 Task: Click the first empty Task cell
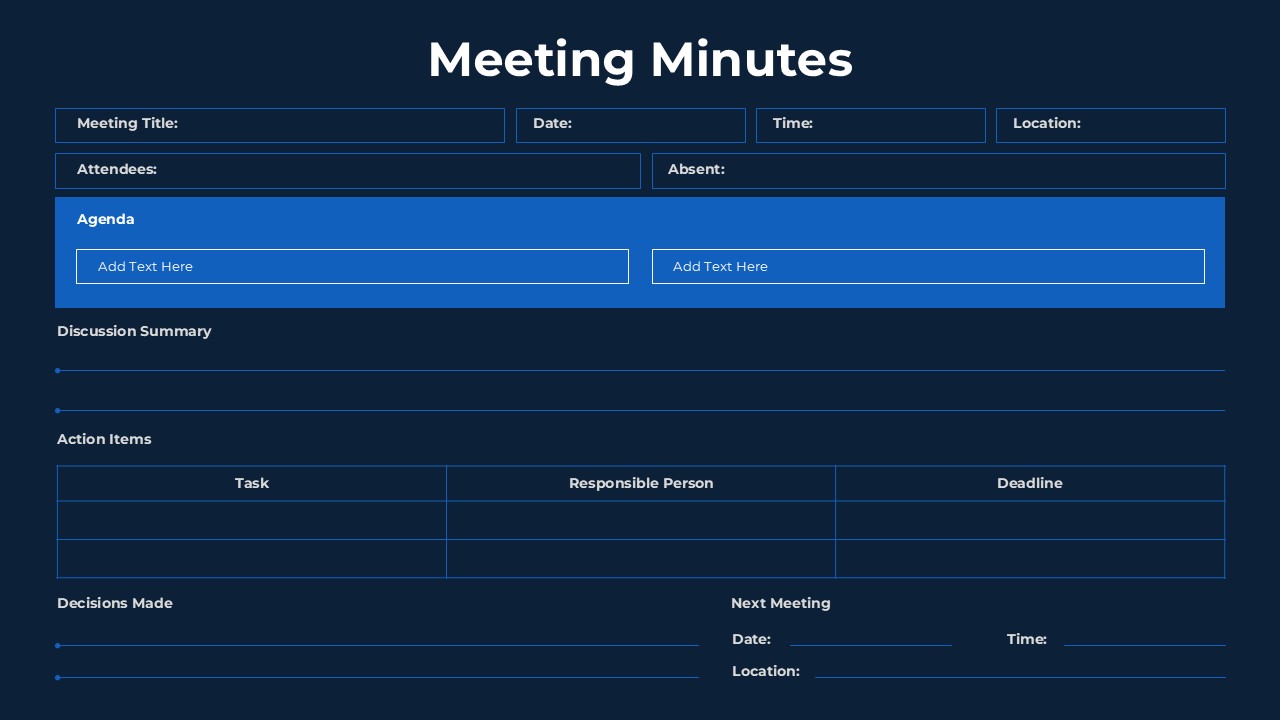[251, 520]
